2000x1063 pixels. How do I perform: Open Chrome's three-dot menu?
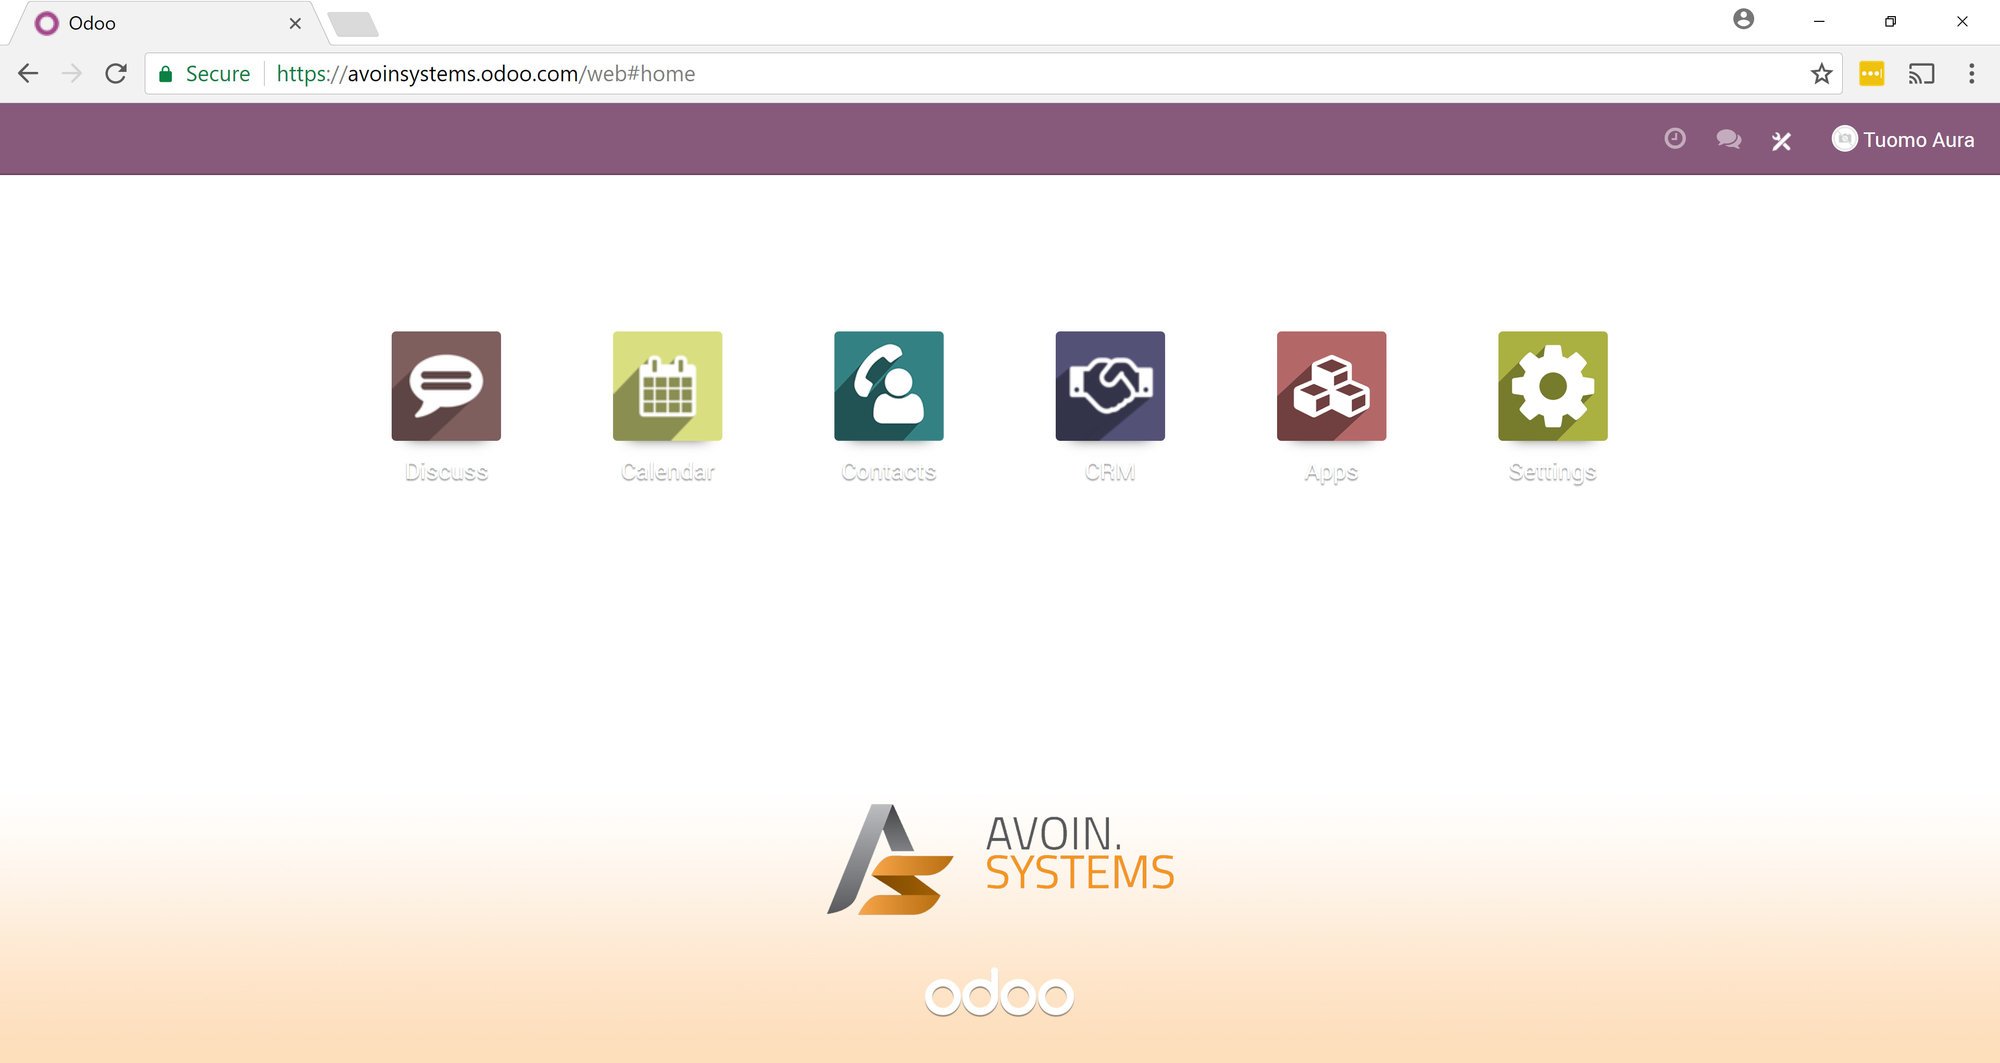coord(1971,74)
